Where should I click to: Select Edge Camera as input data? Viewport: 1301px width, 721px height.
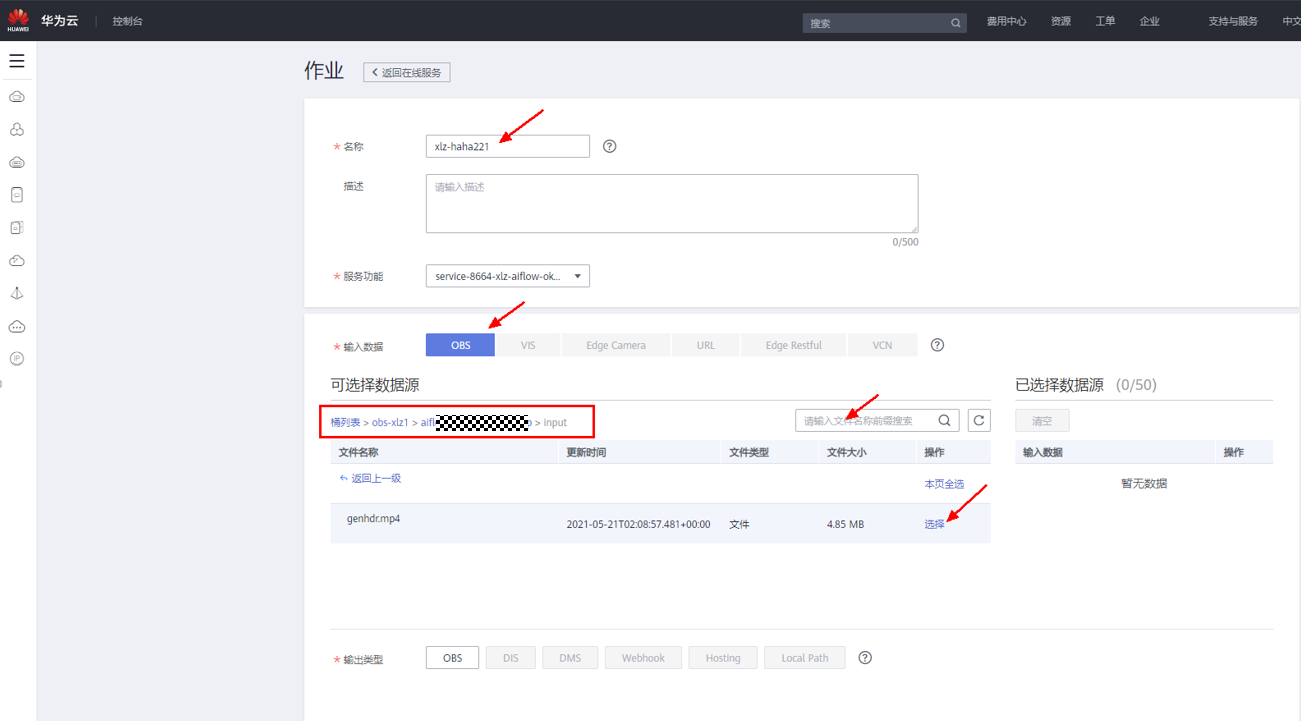coord(616,345)
